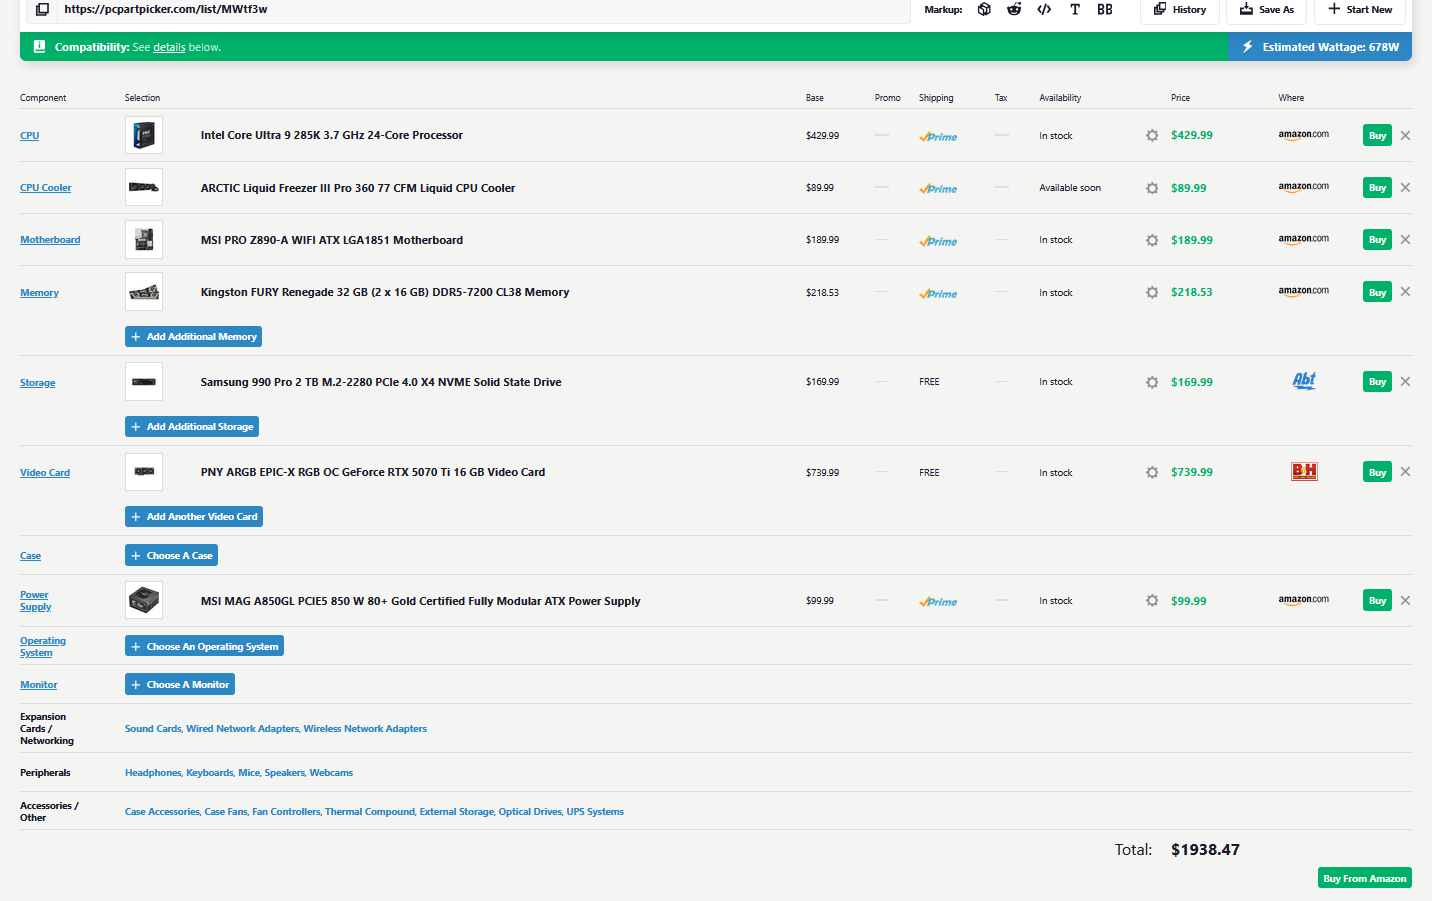The image size is (1432, 901).
Task: Select PCPartPicker markup cube icon
Action: coord(984,9)
